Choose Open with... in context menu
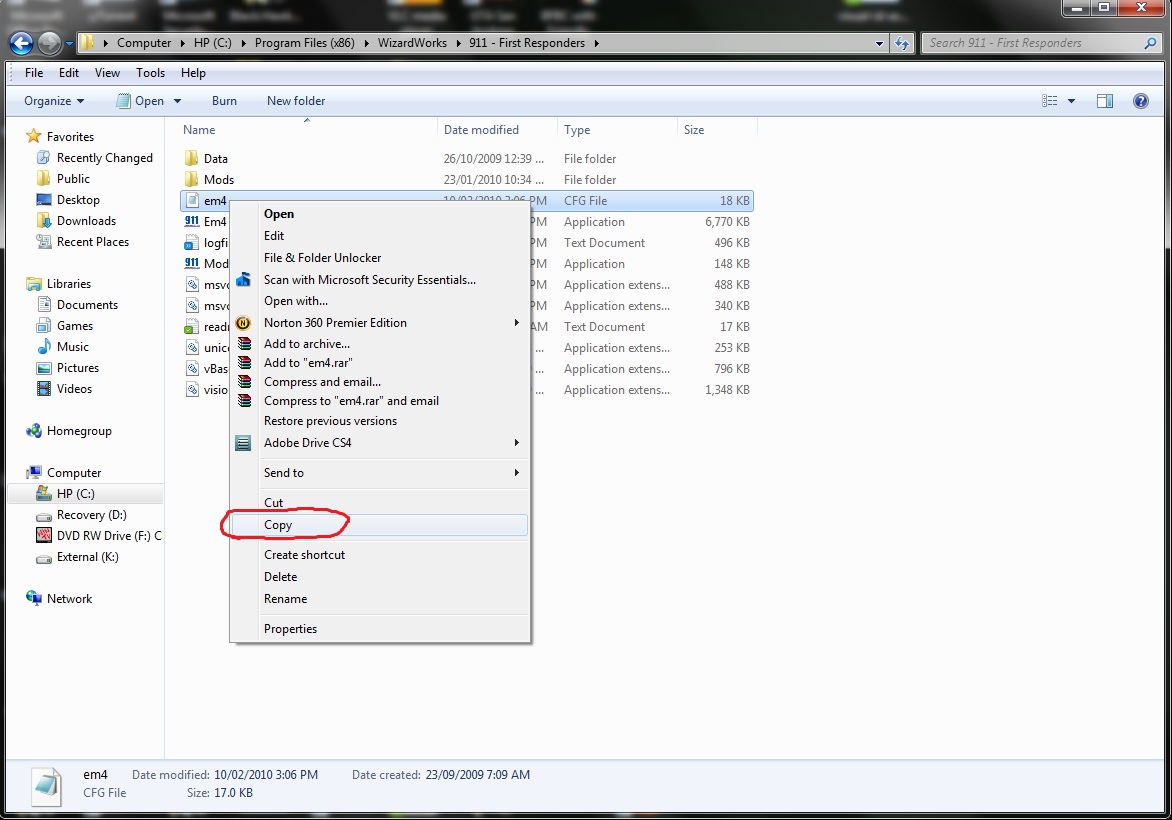The height and width of the screenshot is (820, 1172). pyautogui.click(x=380, y=301)
